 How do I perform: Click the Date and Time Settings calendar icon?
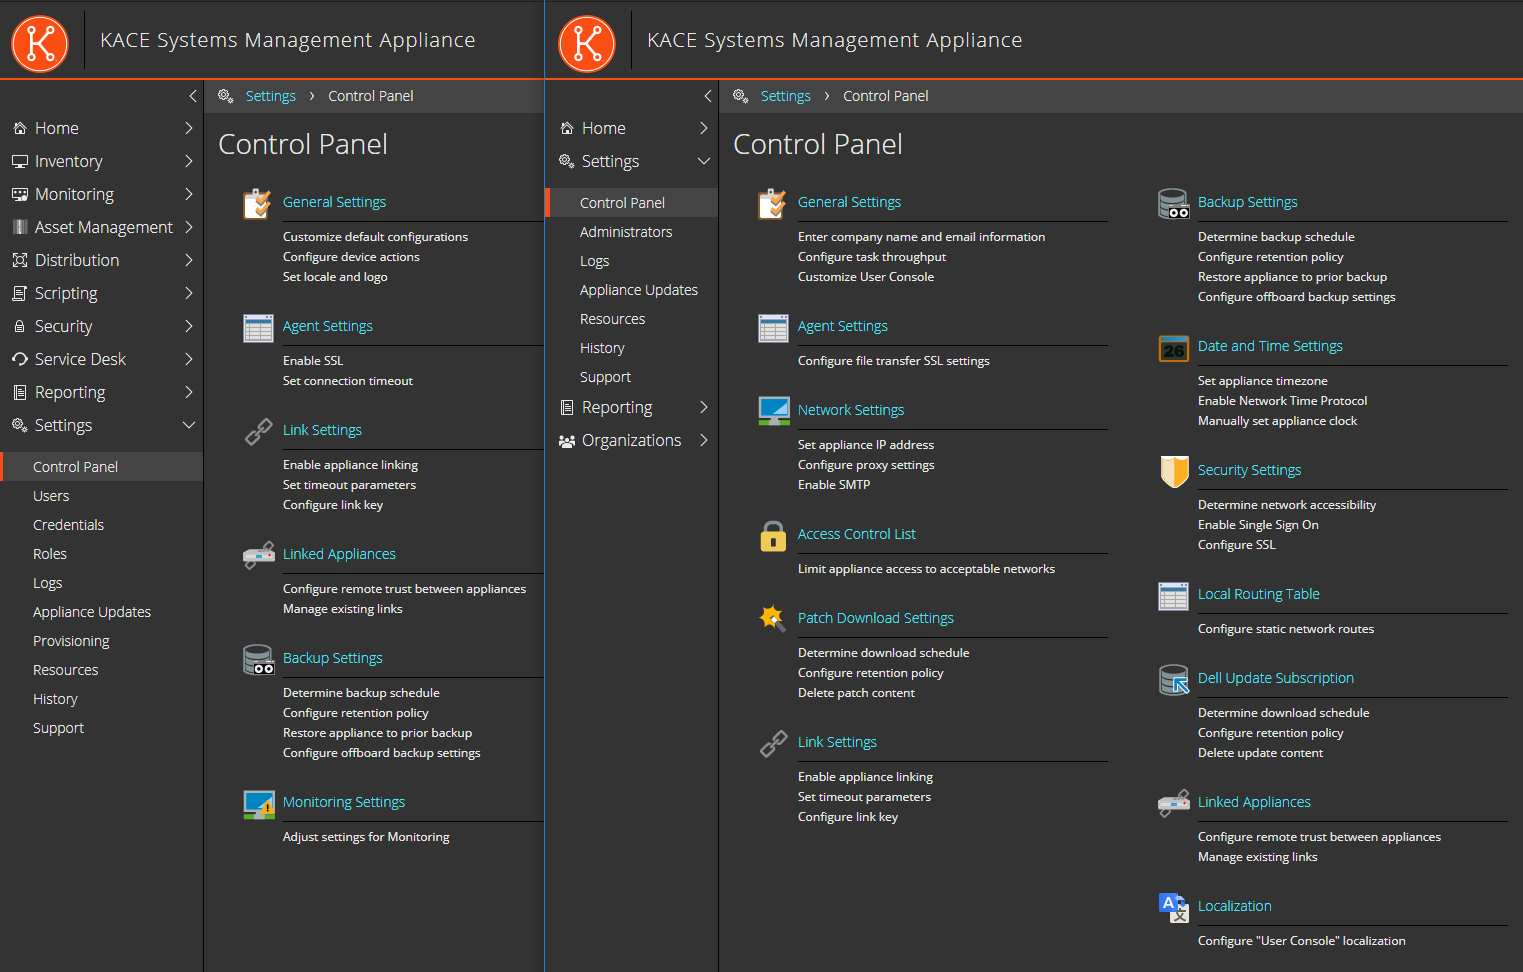coord(1173,348)
